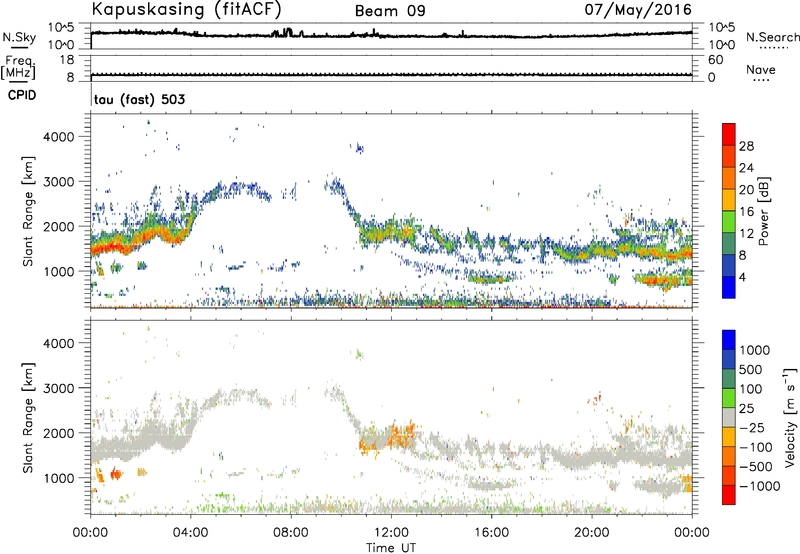Click the "16" power colorbar tick label
This screenshot has width=800, height=554.
point(746,211)
